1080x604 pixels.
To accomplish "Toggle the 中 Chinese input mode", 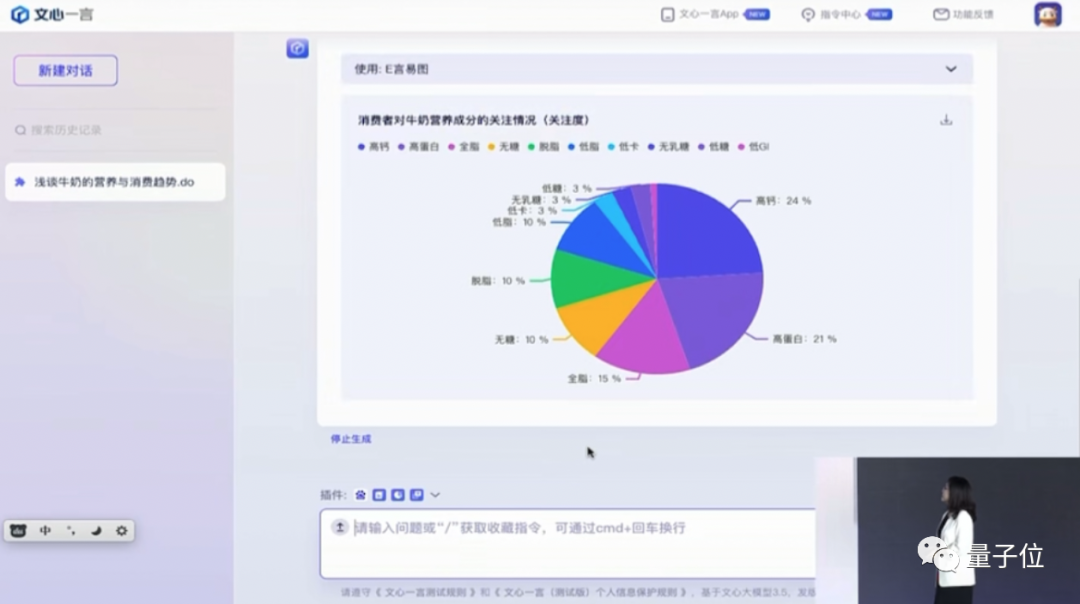I will [45, 530].
